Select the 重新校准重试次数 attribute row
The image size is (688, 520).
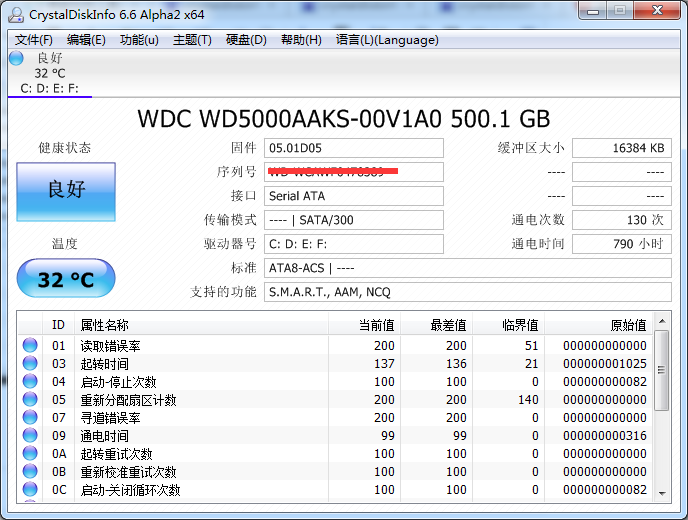click(x=335, y=472)
